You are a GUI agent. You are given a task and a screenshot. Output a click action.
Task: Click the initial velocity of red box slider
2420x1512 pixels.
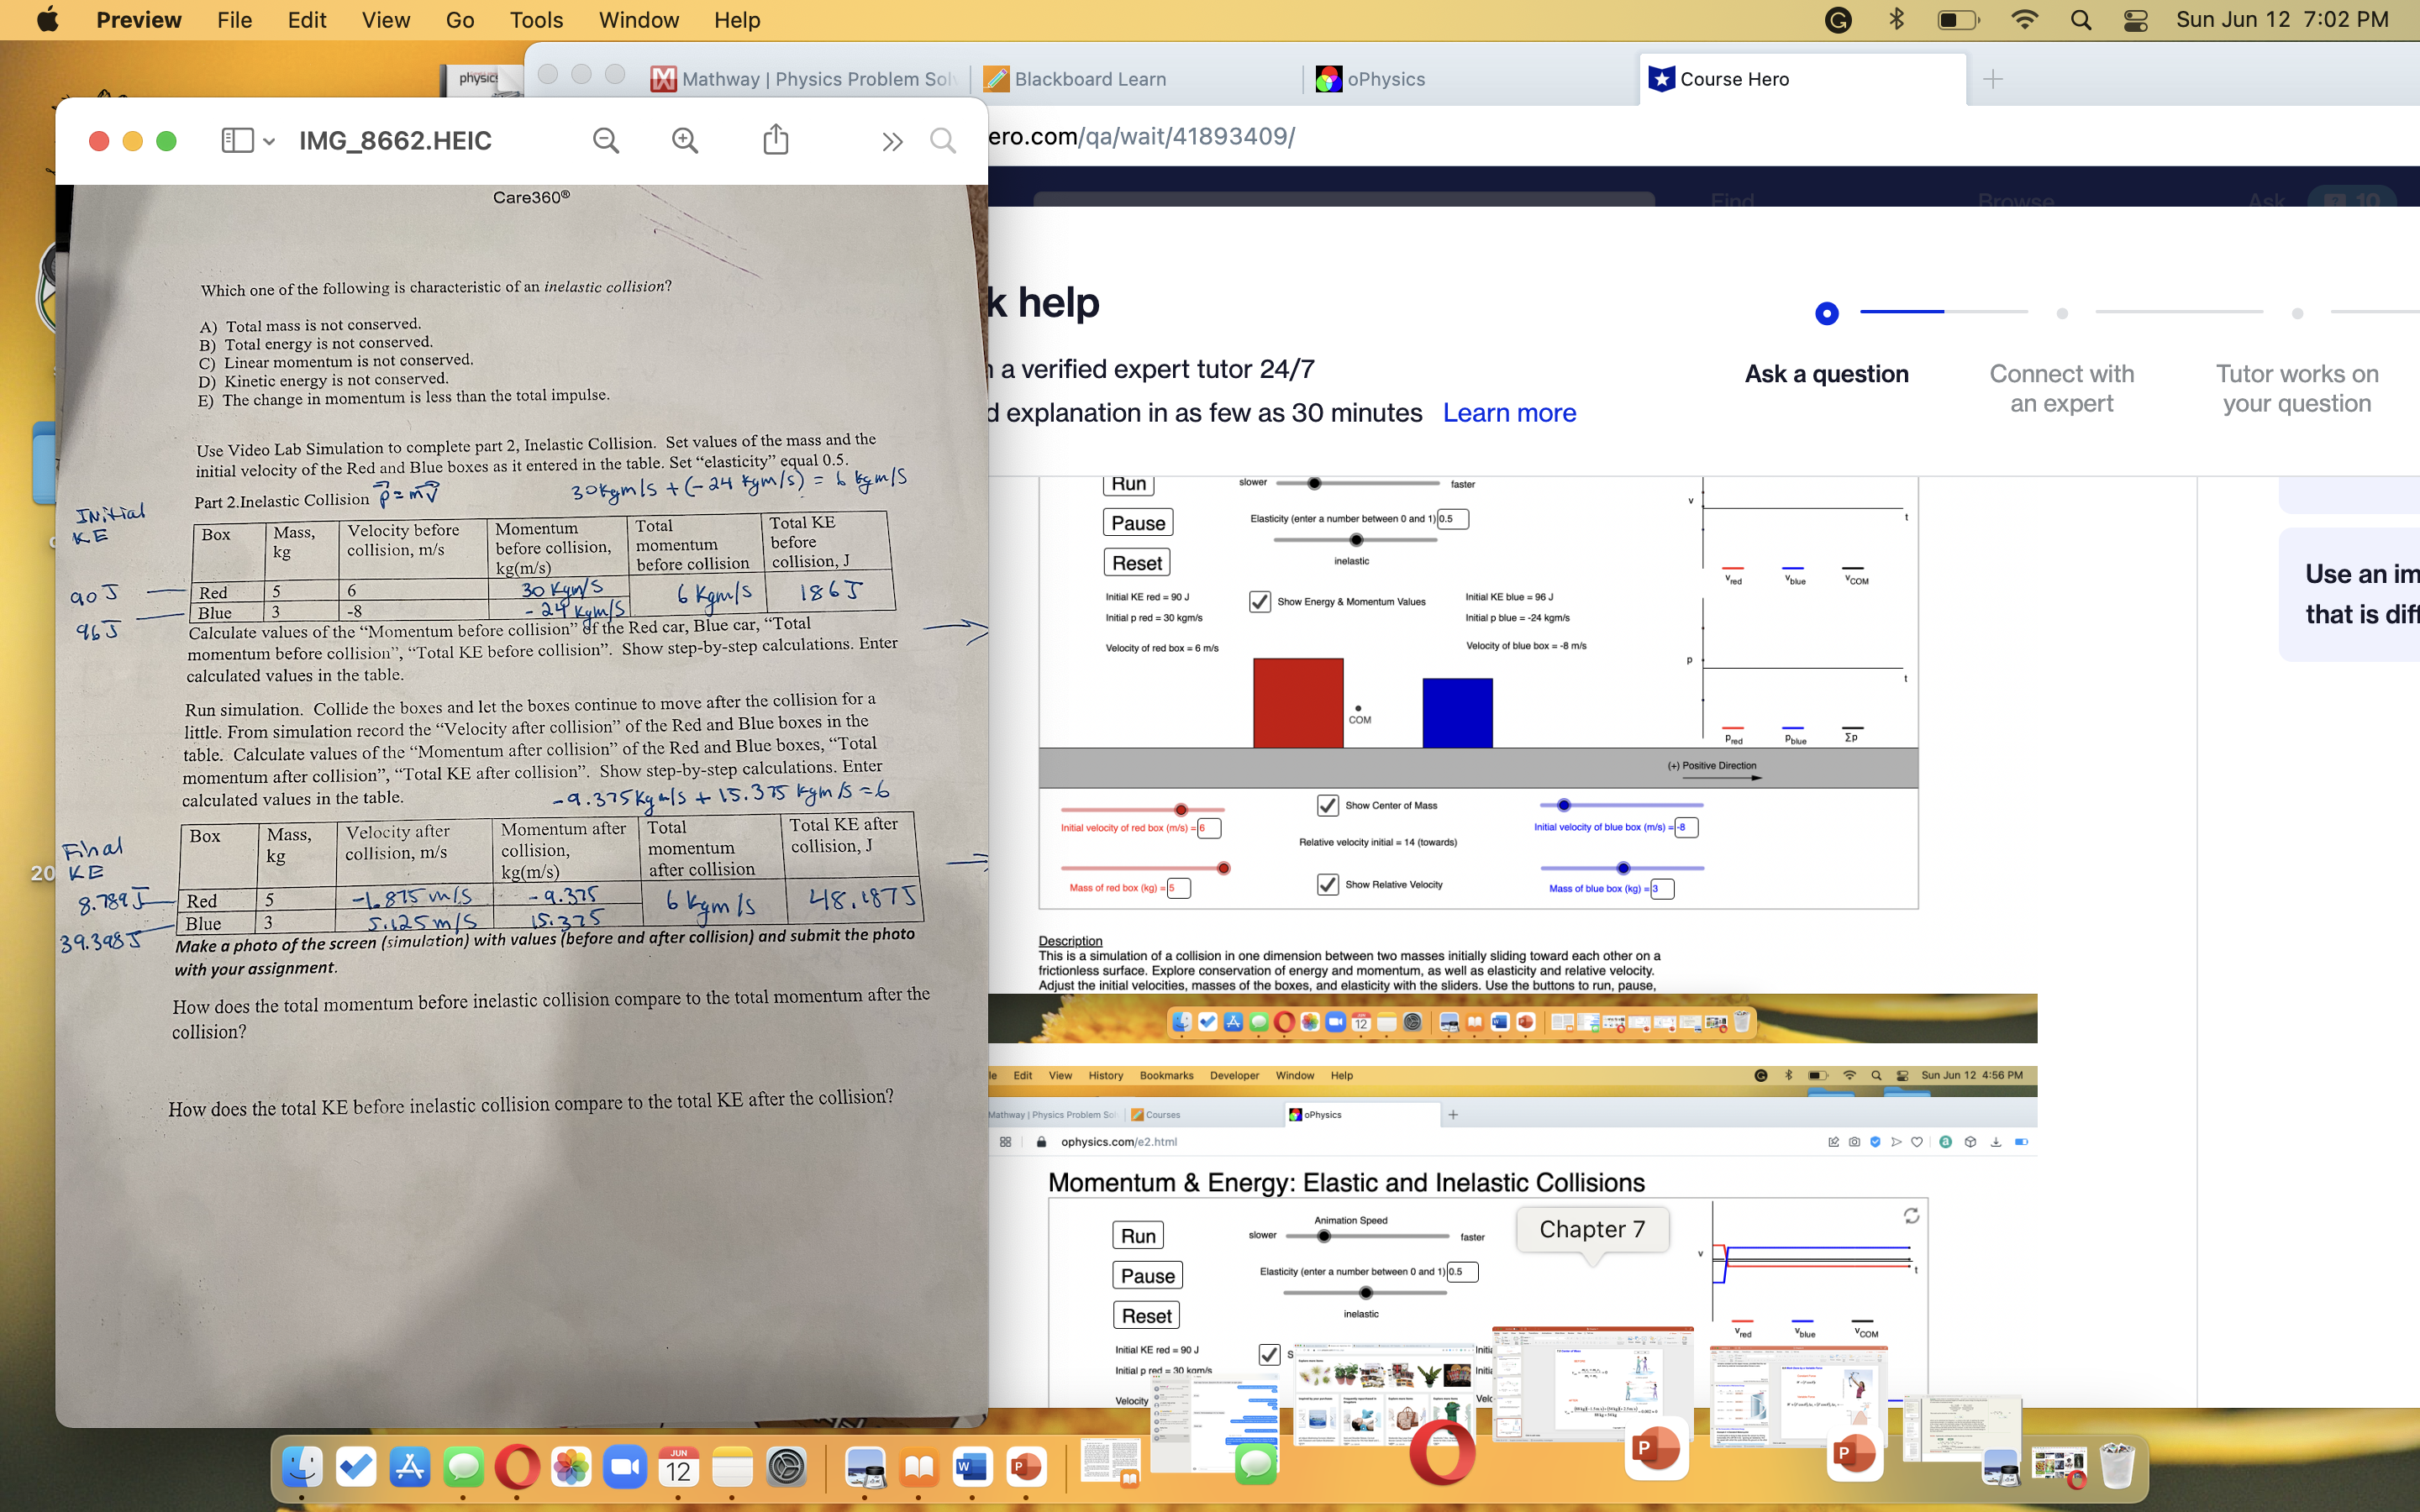1181,810
